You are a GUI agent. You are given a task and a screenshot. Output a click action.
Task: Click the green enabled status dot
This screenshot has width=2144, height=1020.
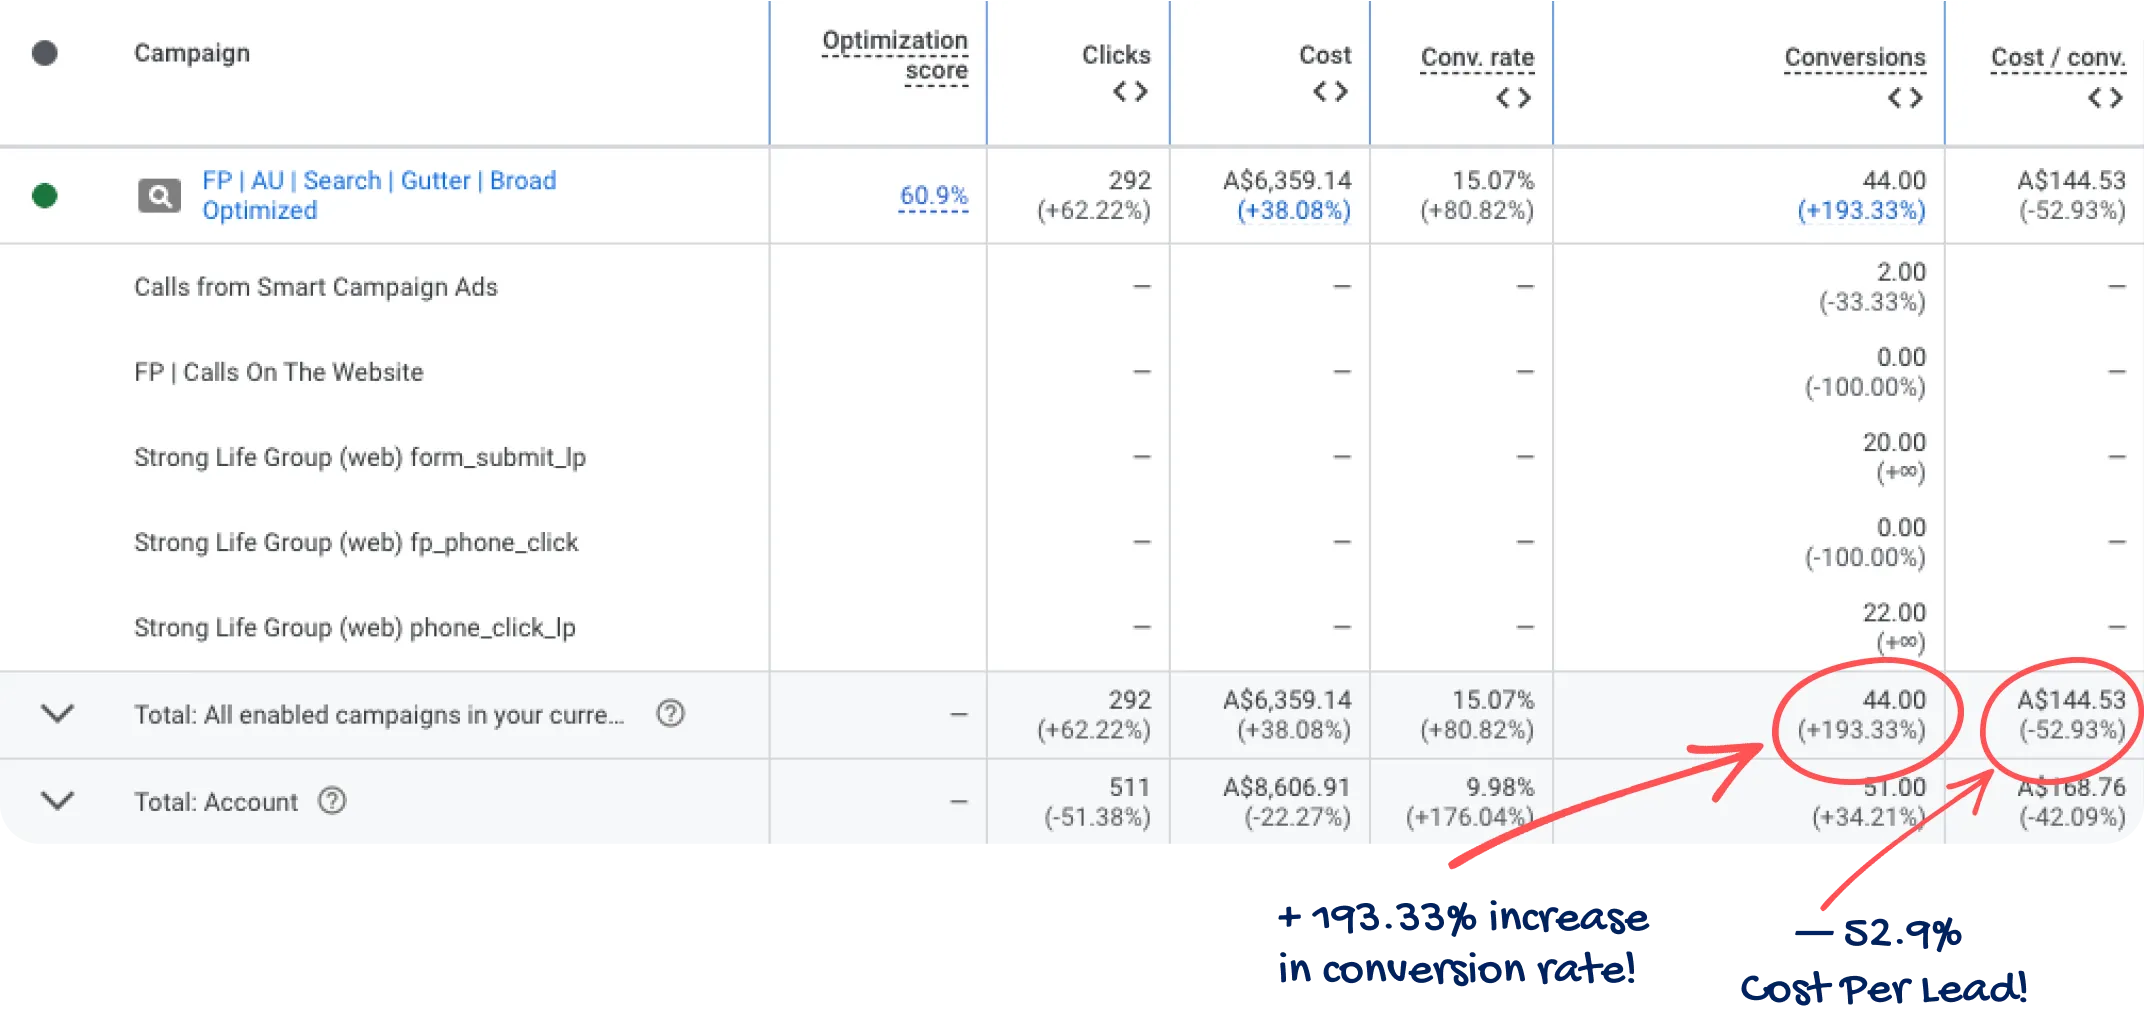45,196
